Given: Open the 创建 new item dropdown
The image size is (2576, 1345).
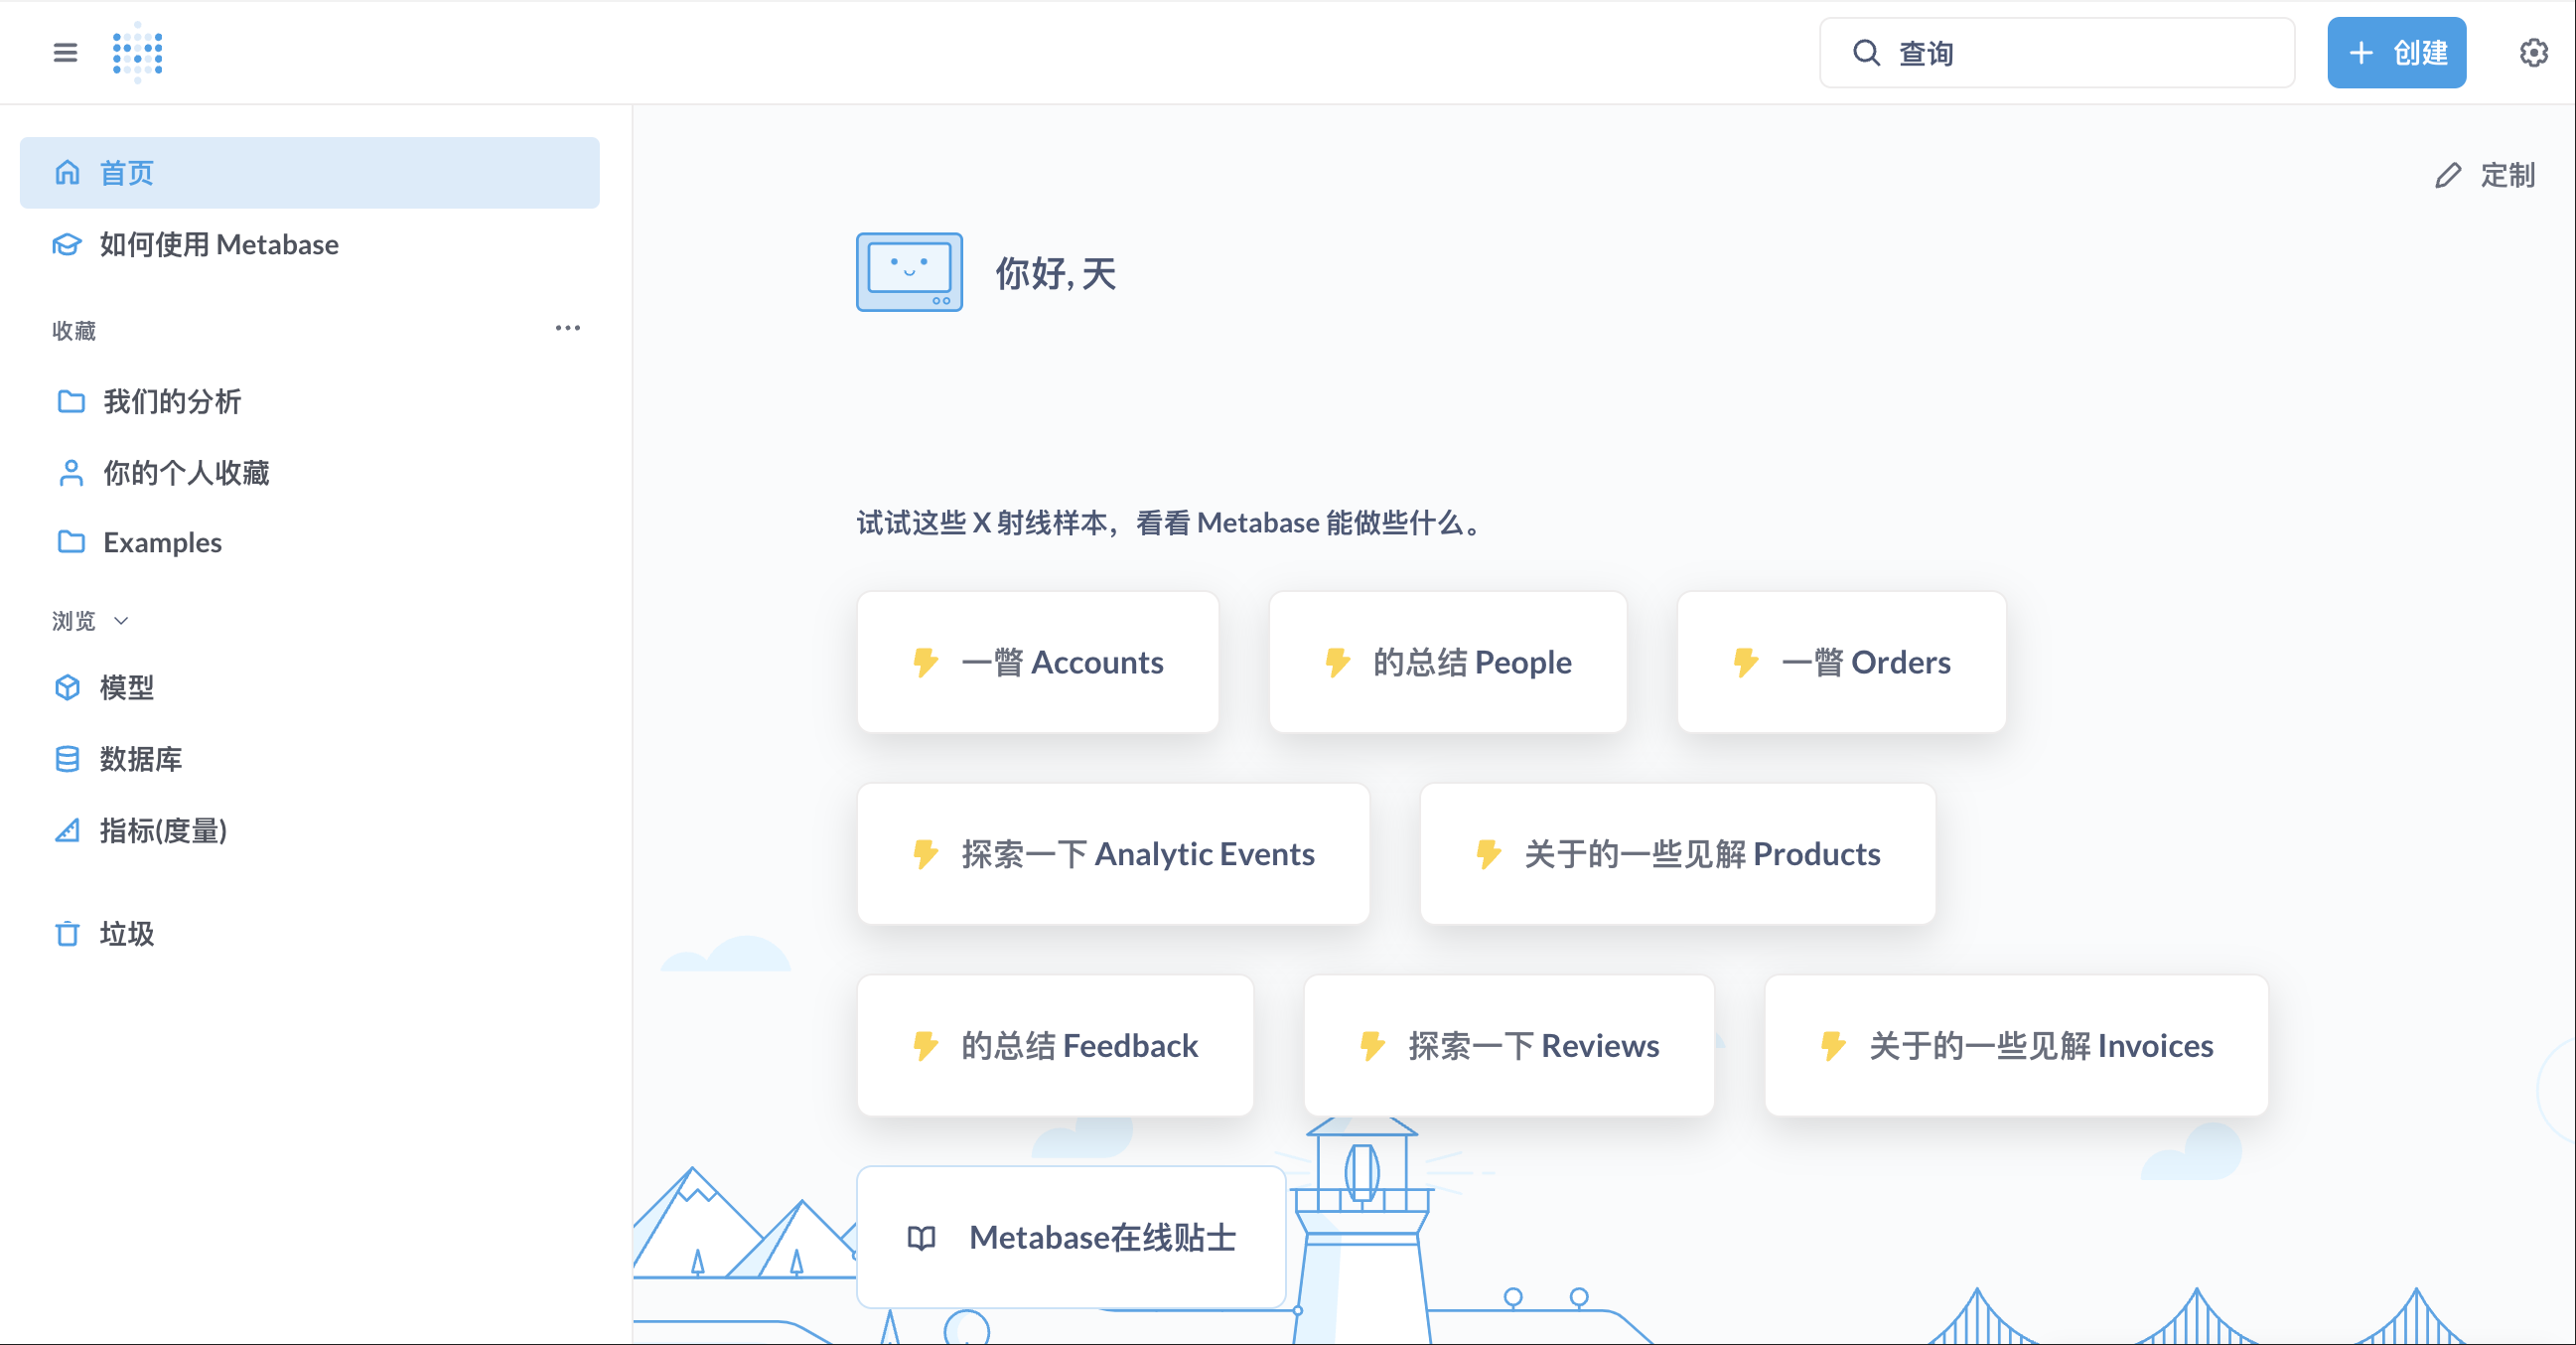Looking at the screenshot, I should point(2396,52).
